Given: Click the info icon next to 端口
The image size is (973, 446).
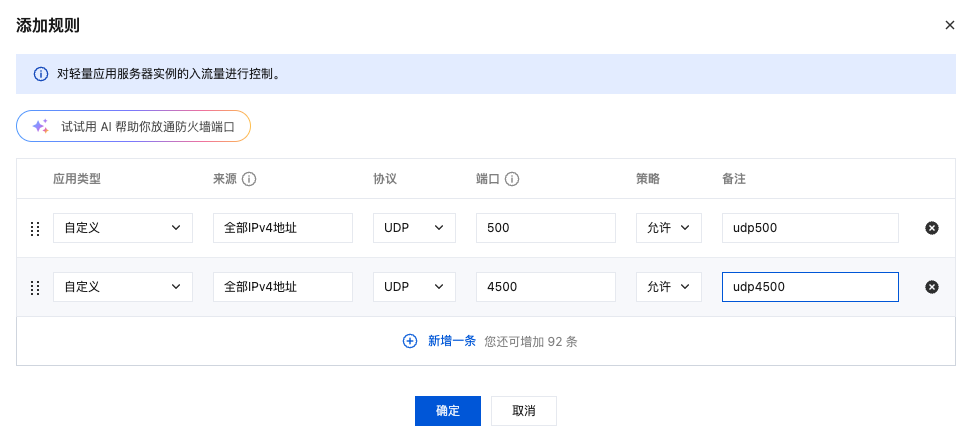Looking at the screenshot, I should pyautogui.click(x=512, y=179).
